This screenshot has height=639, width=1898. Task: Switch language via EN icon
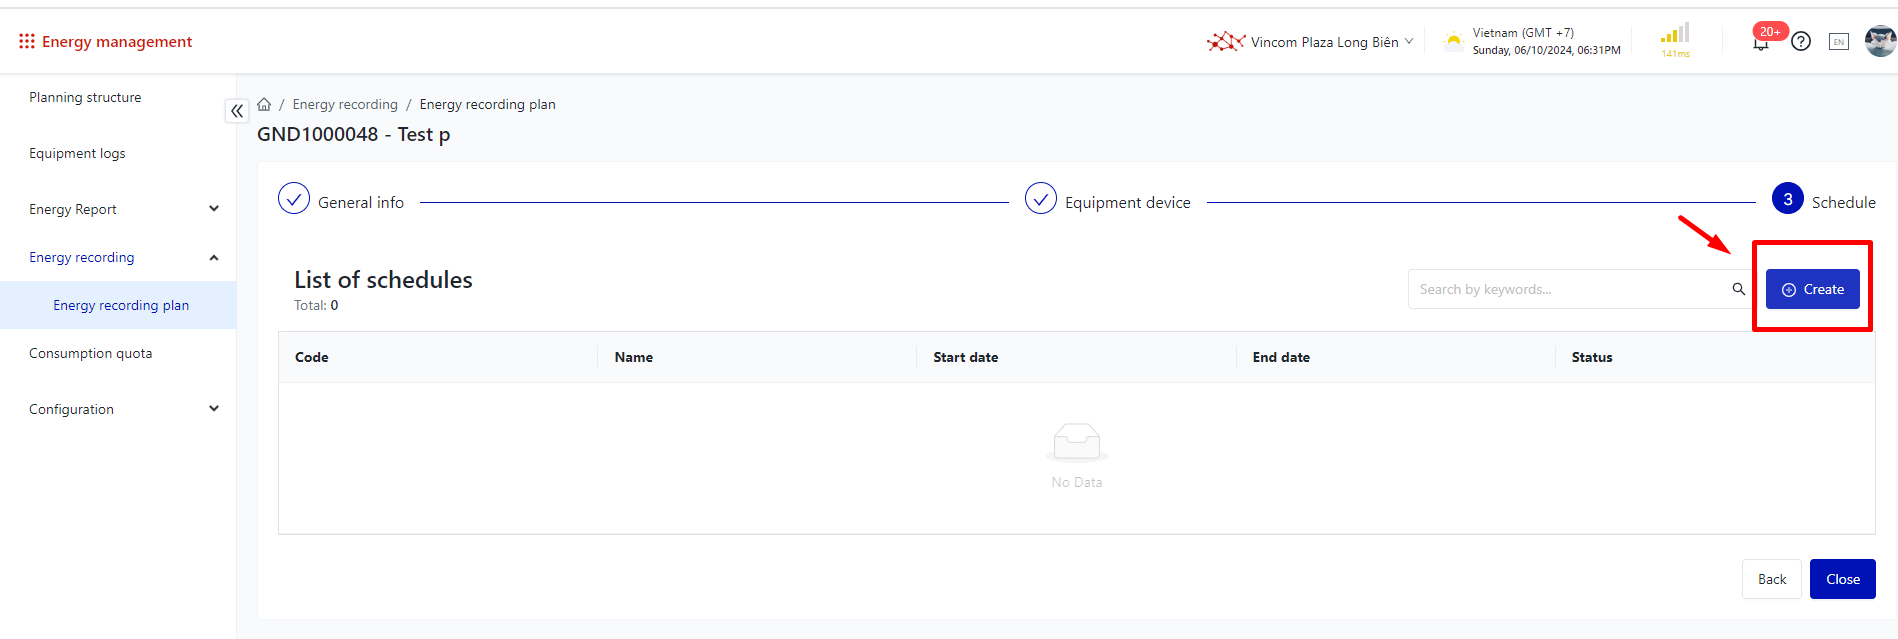[1838, 41]
